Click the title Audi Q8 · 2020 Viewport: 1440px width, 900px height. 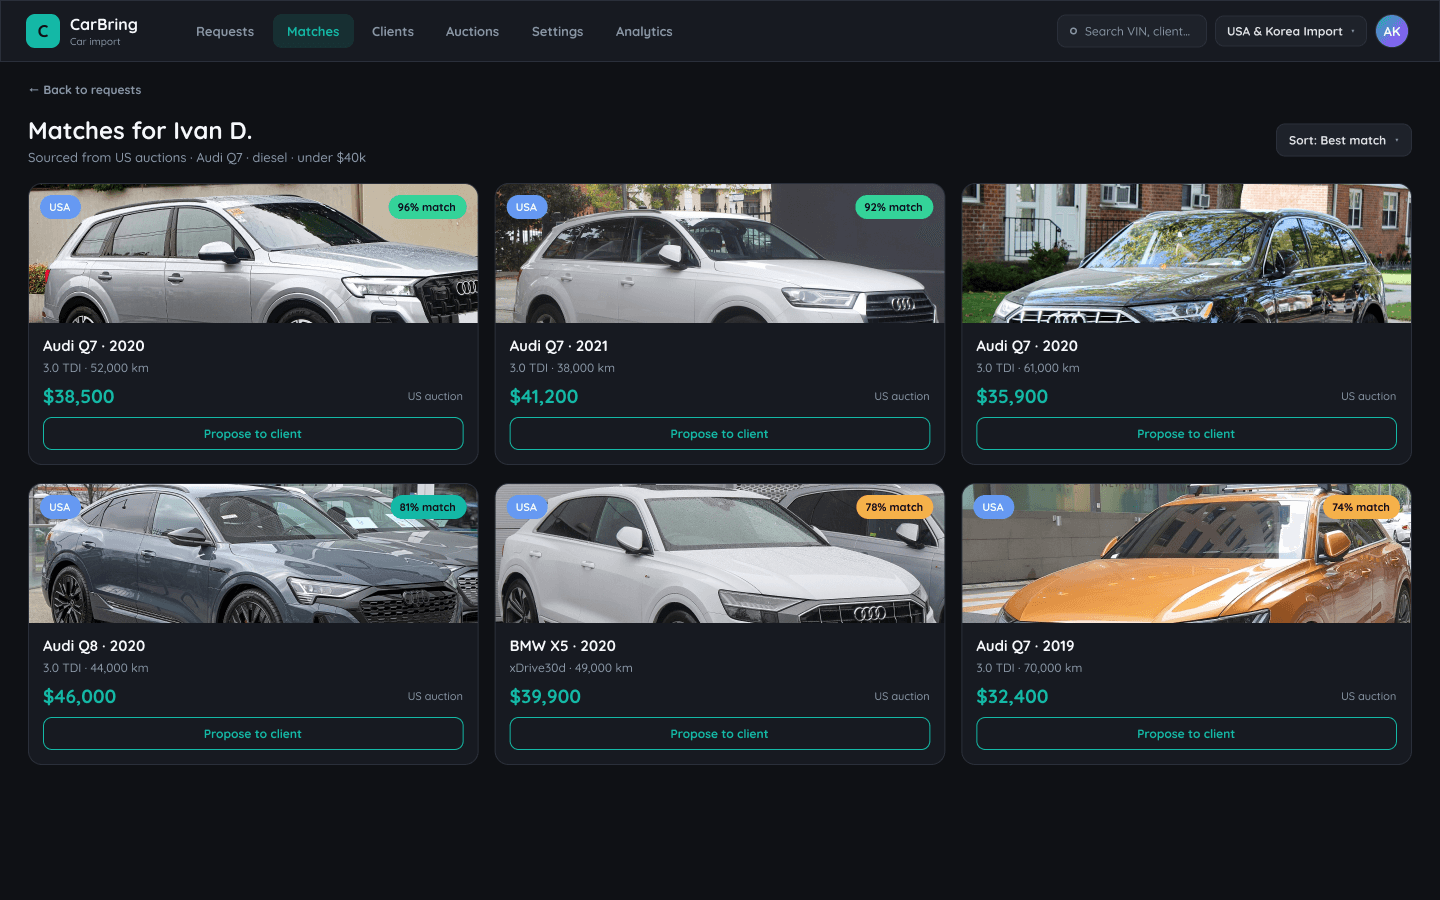(x=94, y=646)
